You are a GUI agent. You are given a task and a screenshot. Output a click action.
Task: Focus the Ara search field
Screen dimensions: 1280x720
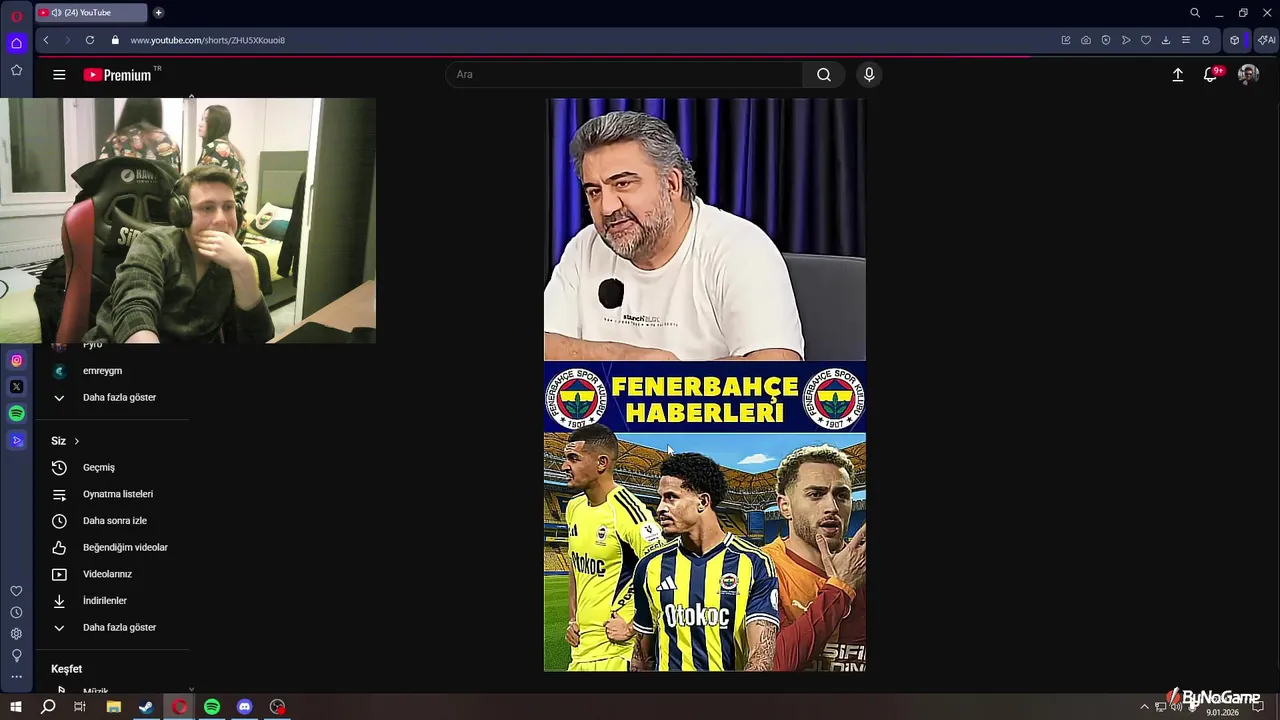pos(624,75)
